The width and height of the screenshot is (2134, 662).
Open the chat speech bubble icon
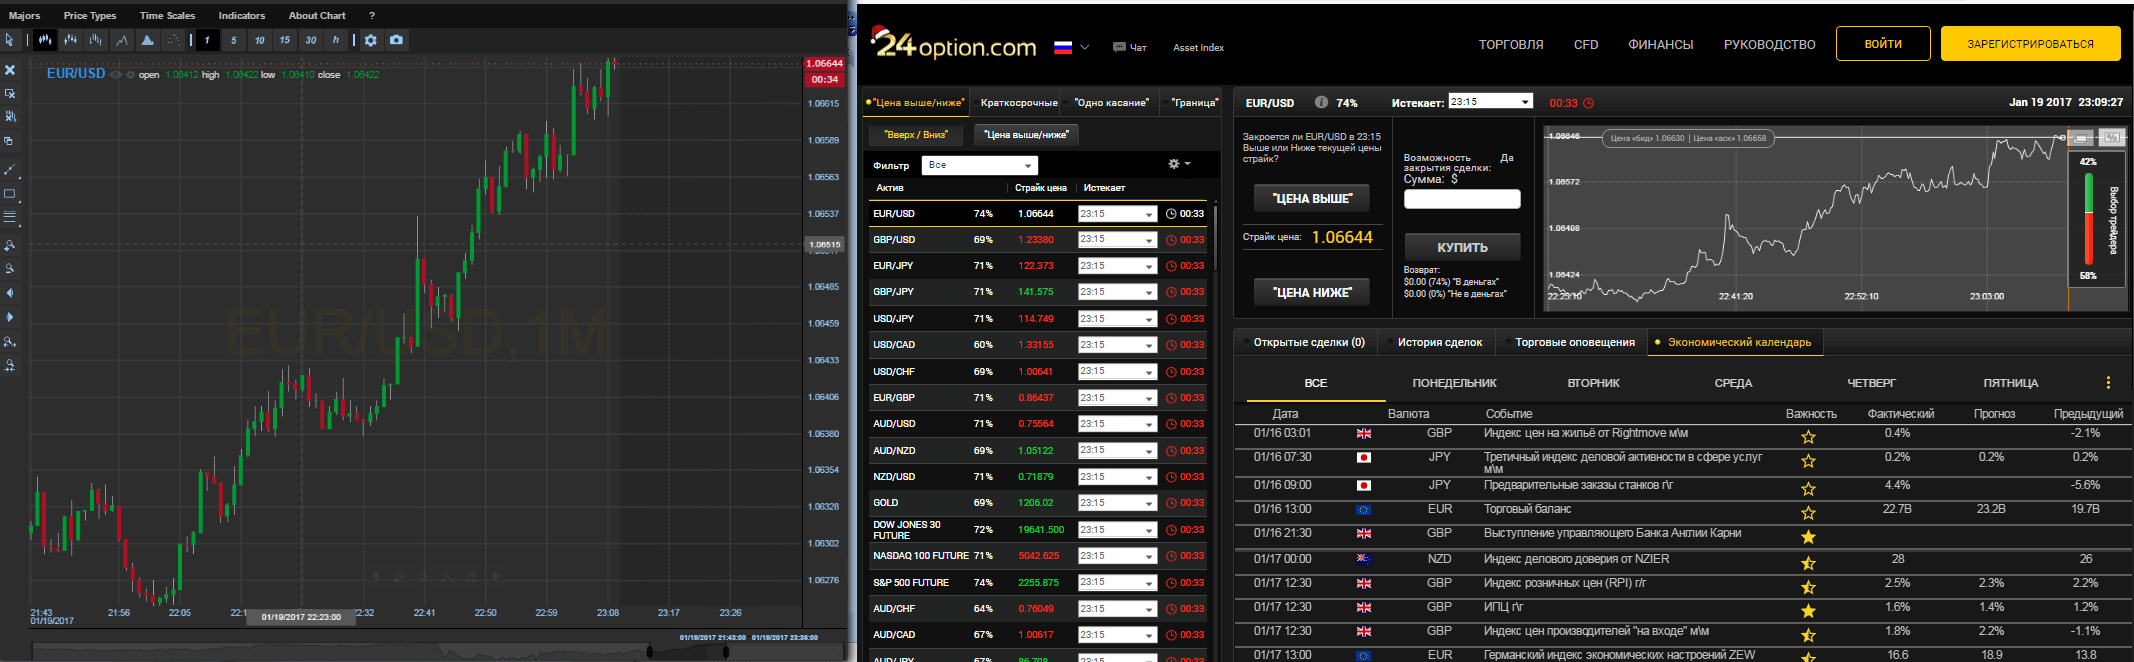1119,47
